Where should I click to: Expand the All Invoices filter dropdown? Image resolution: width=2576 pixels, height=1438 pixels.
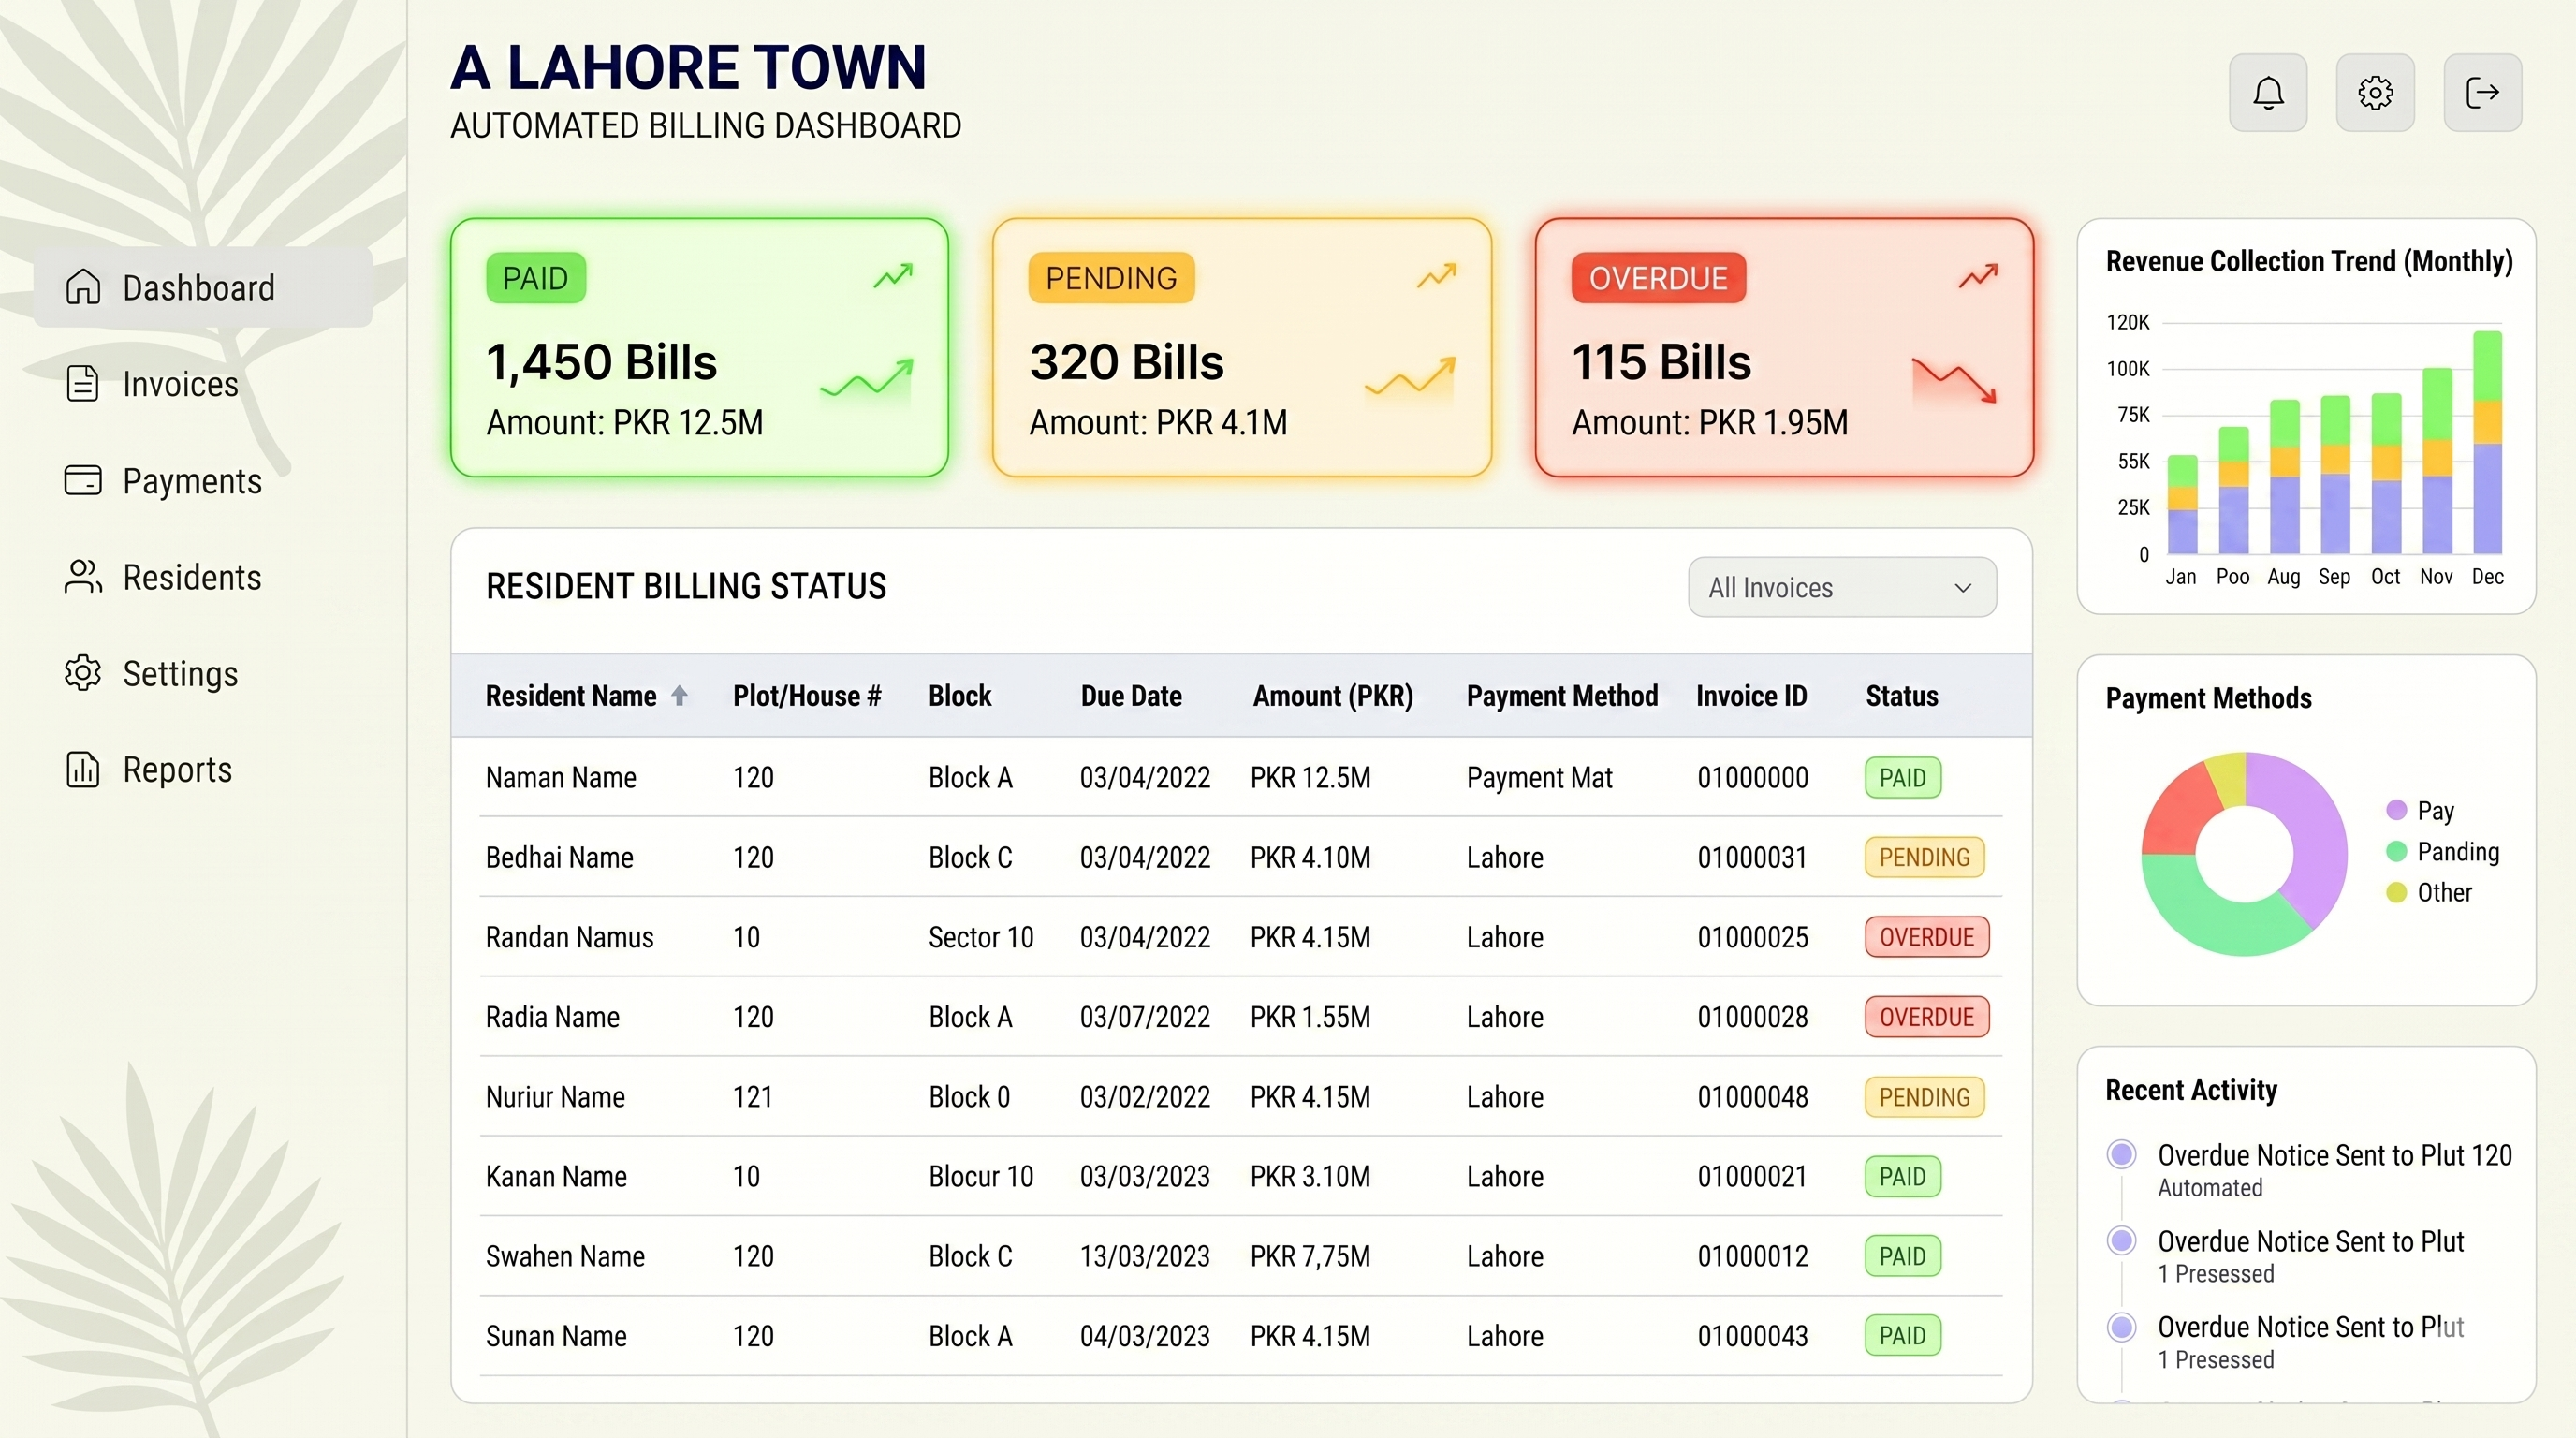1841,587
